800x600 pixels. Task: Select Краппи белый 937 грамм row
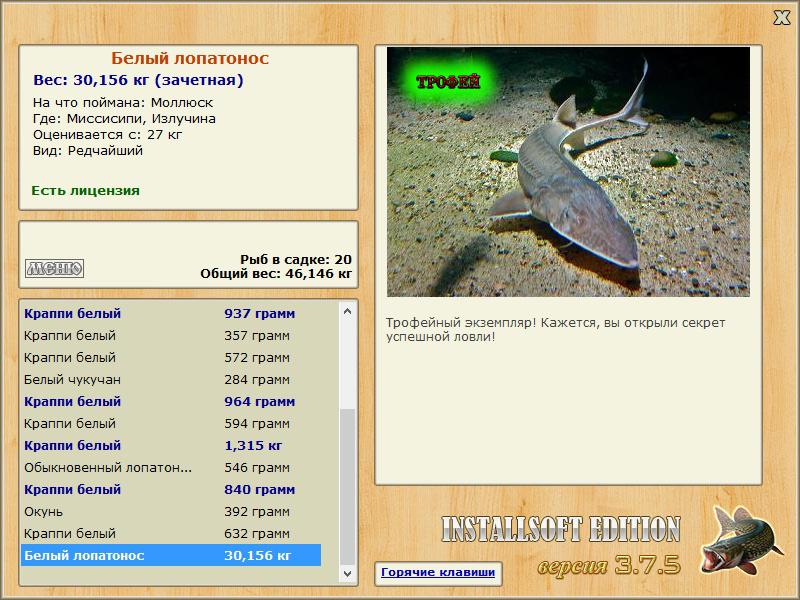171,313
